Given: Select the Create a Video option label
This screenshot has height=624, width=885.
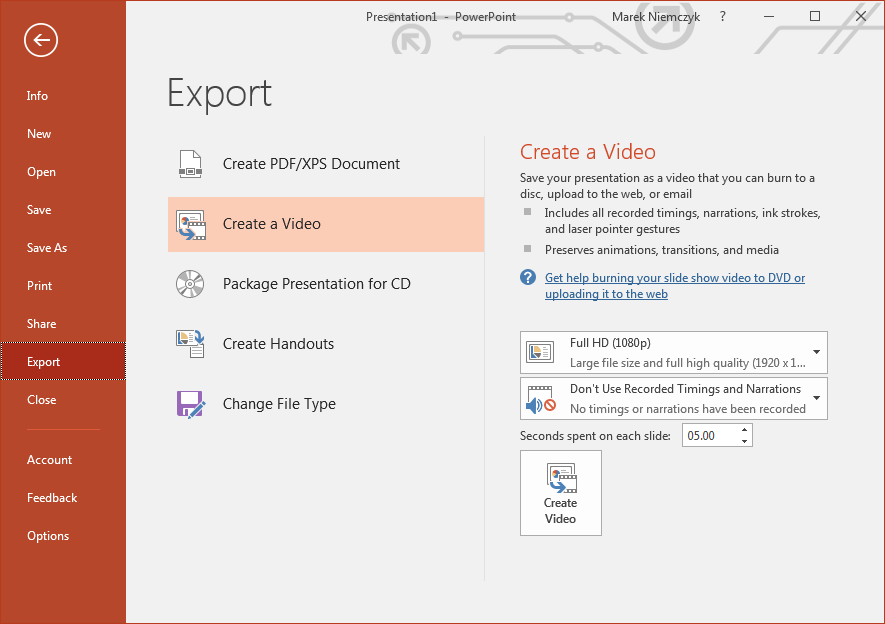Looking at the screenshot, I should [271, 224].
